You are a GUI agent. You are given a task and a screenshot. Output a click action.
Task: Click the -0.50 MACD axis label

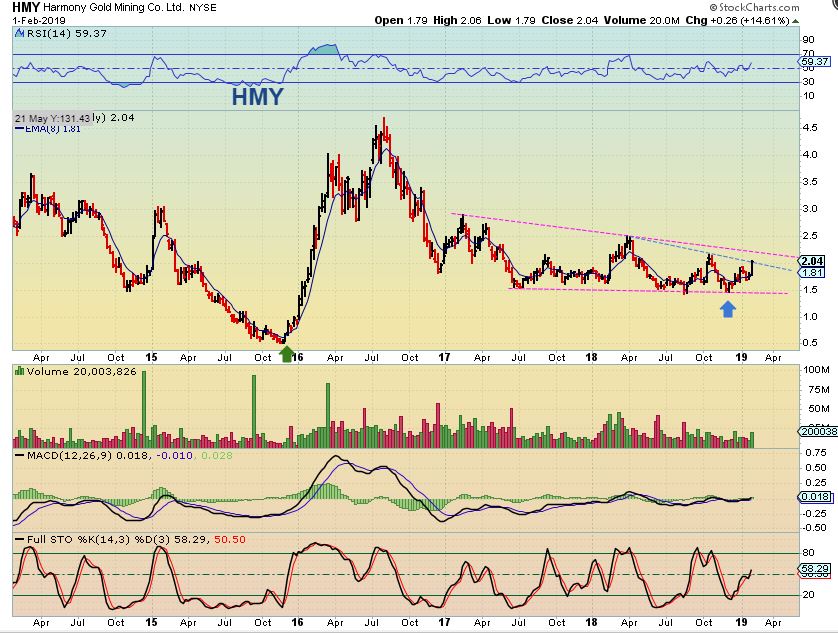point(814,528)
